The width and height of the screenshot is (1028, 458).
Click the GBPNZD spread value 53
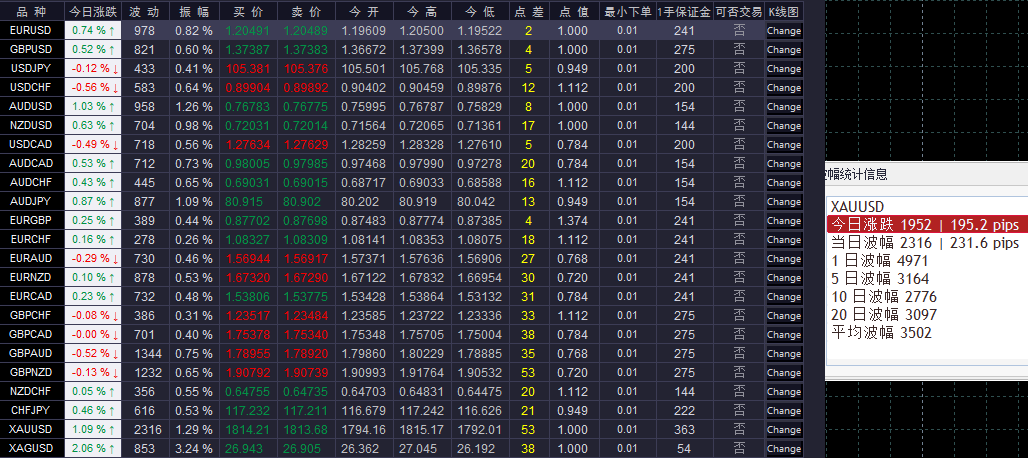pyautogui.click(x=528, y=372)
